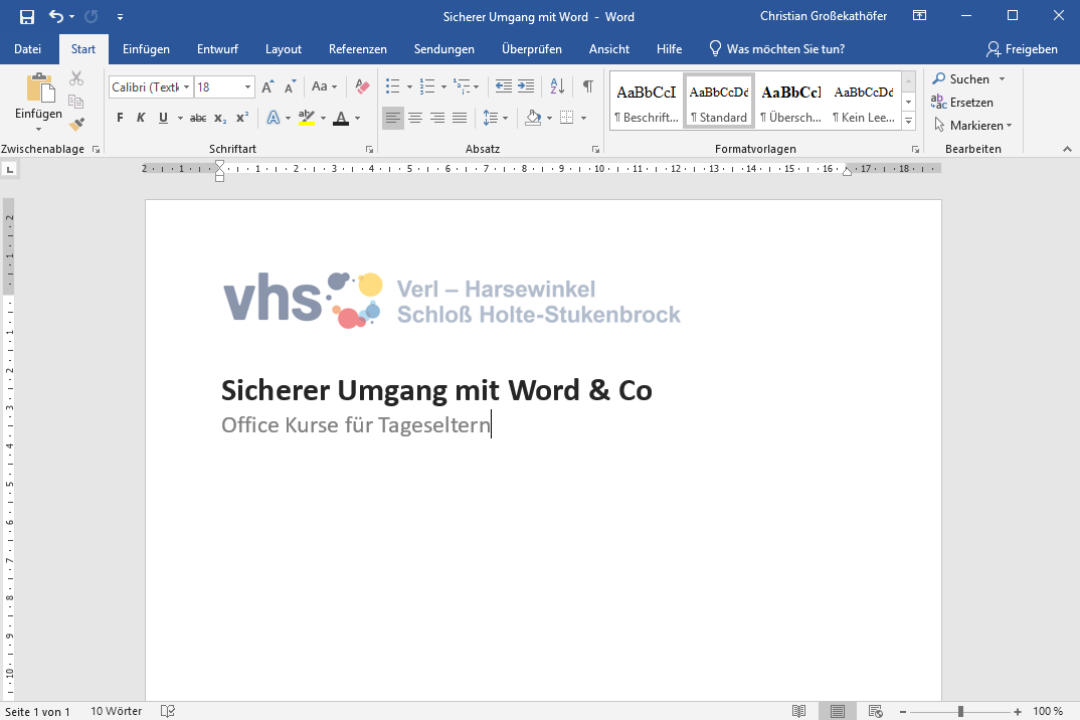
Task: Apply the Überschrift style
Action: click(x=791, y=101)
